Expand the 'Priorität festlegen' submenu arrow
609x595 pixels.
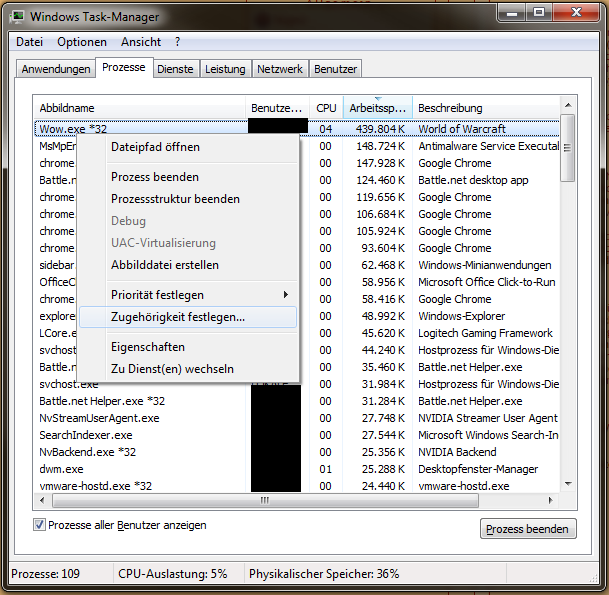[x=286, y=295]
